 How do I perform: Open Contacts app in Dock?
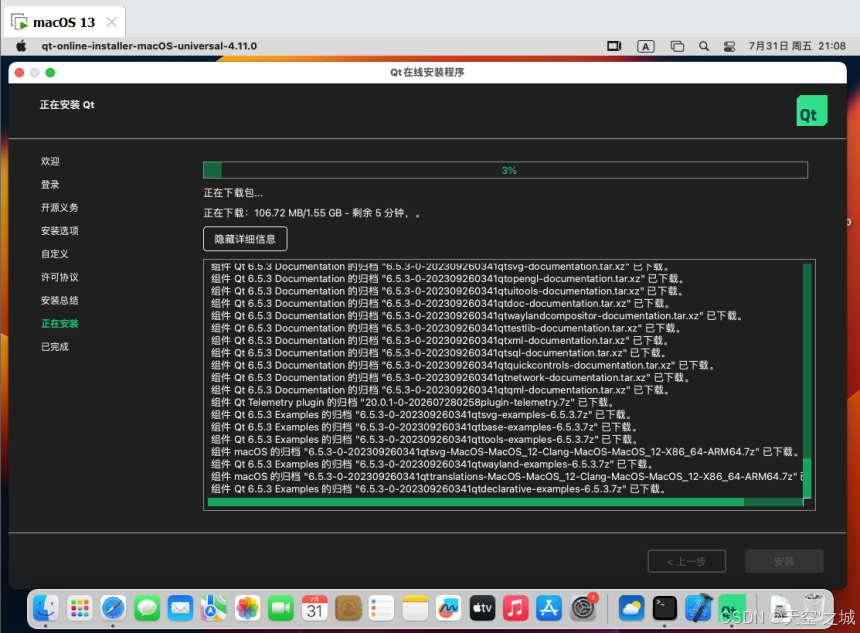coord(348,608)
